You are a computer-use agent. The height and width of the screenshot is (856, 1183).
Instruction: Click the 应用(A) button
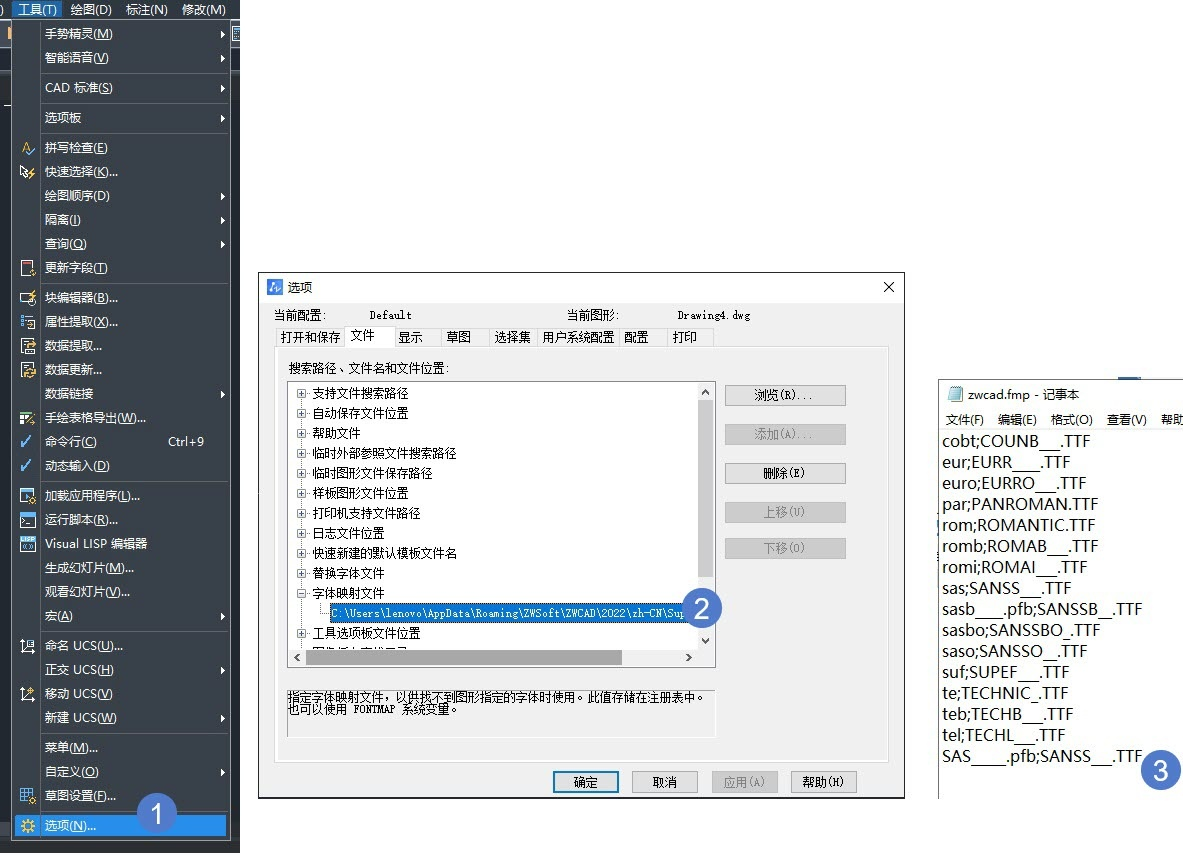coord(744,782)
